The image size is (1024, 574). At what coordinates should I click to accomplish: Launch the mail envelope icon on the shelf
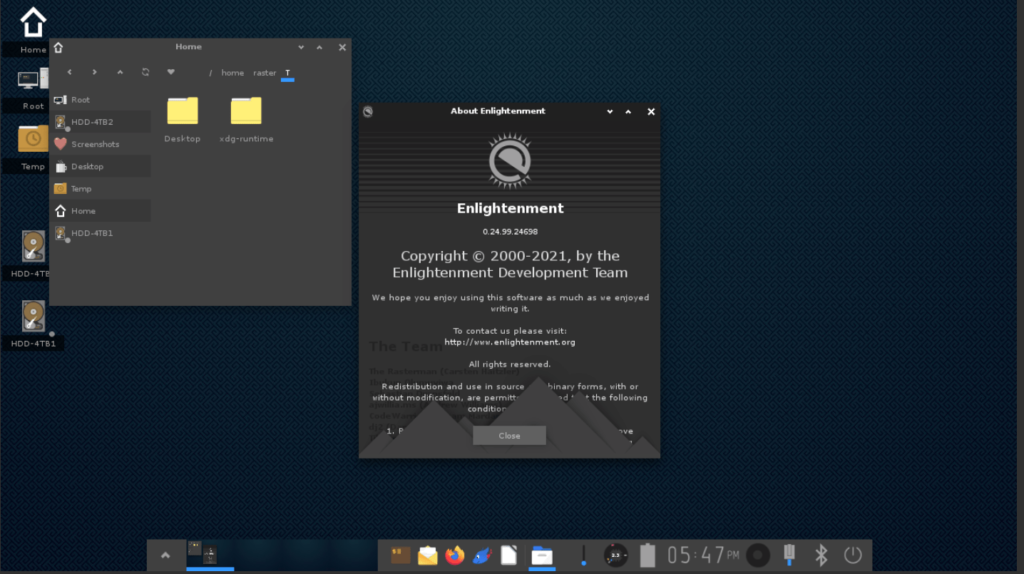pyautogui.click(x=428, y=555)
